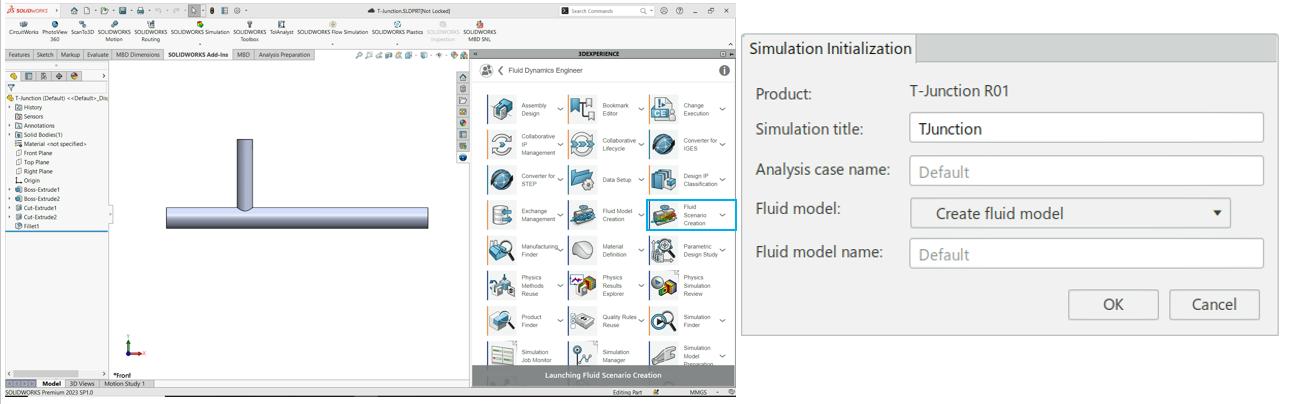Image resolution: width=1291 pixels, height=404 pixels.
Task: Select Material <not specified> in the tree
Action: click(50, 143)
